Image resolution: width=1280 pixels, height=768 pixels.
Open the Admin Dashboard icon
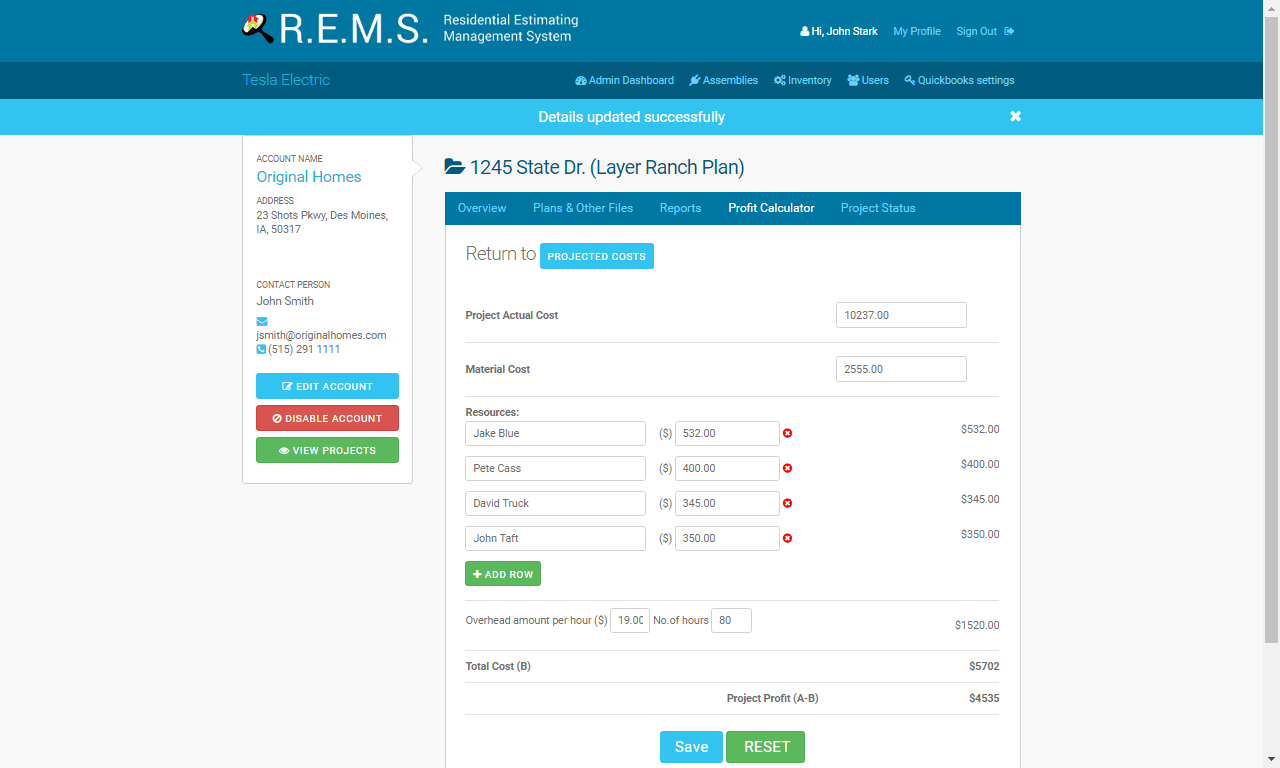(579, 80)
